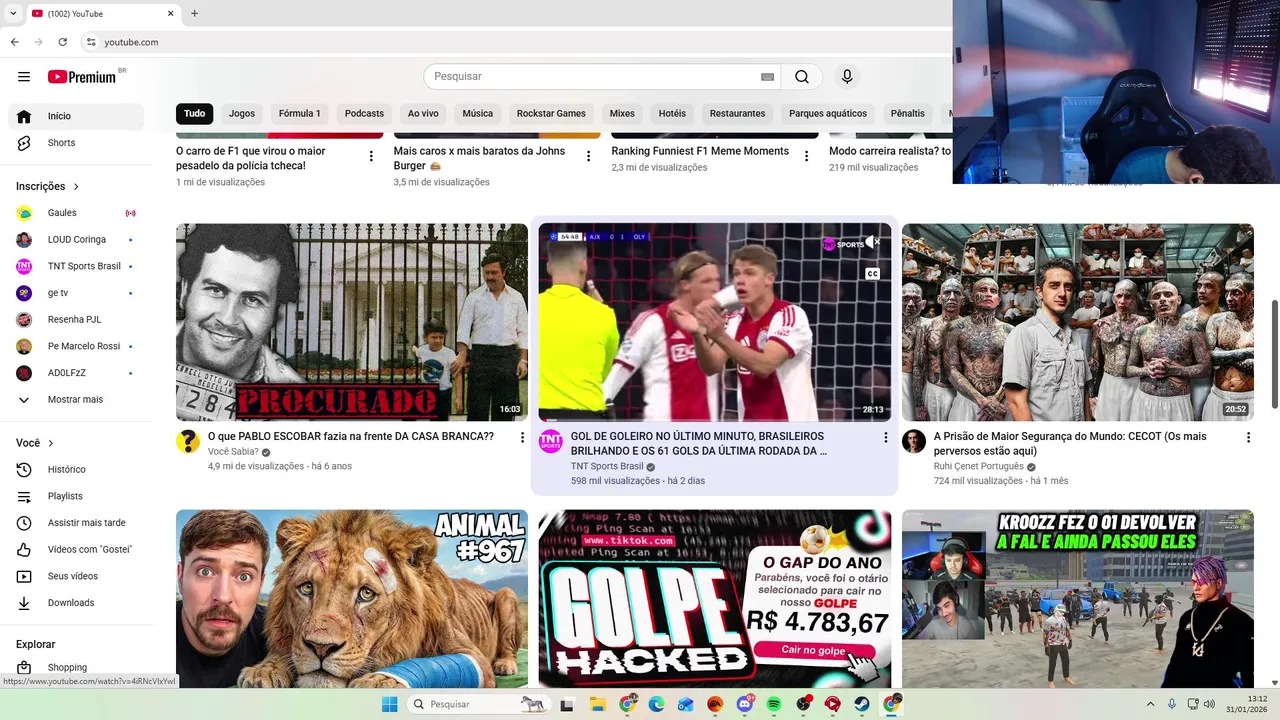Open TNT Sports Brasil in the subscriptions list
The width and height of the screenshot is (1280, 720).
(x=76, y=266)
